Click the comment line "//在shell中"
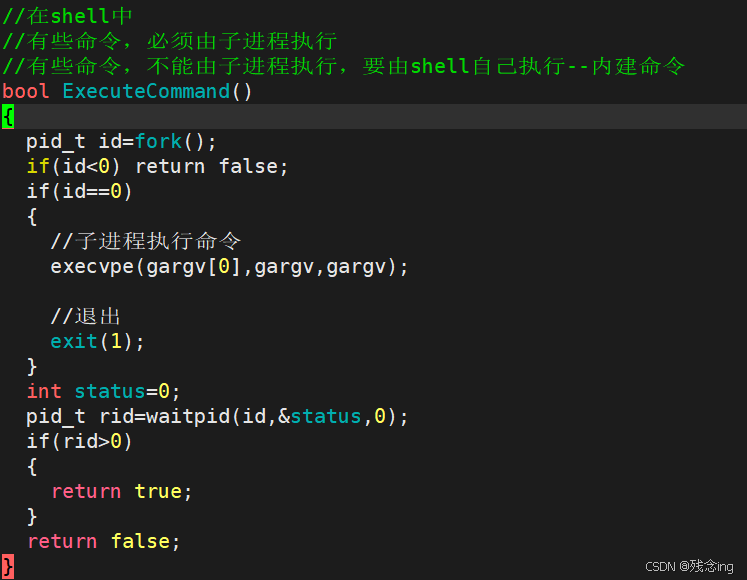 pos(67,16)
